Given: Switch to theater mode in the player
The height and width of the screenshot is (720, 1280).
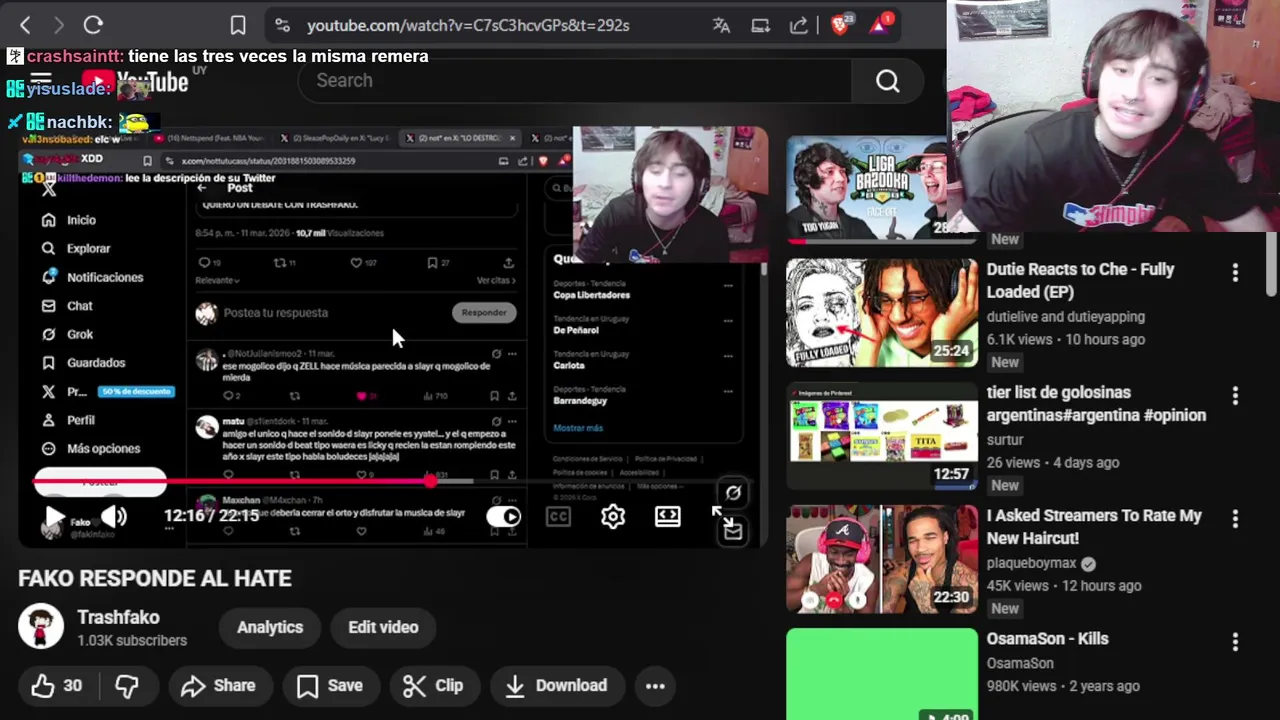Looking at the screenshot, I should click(668, 516).
